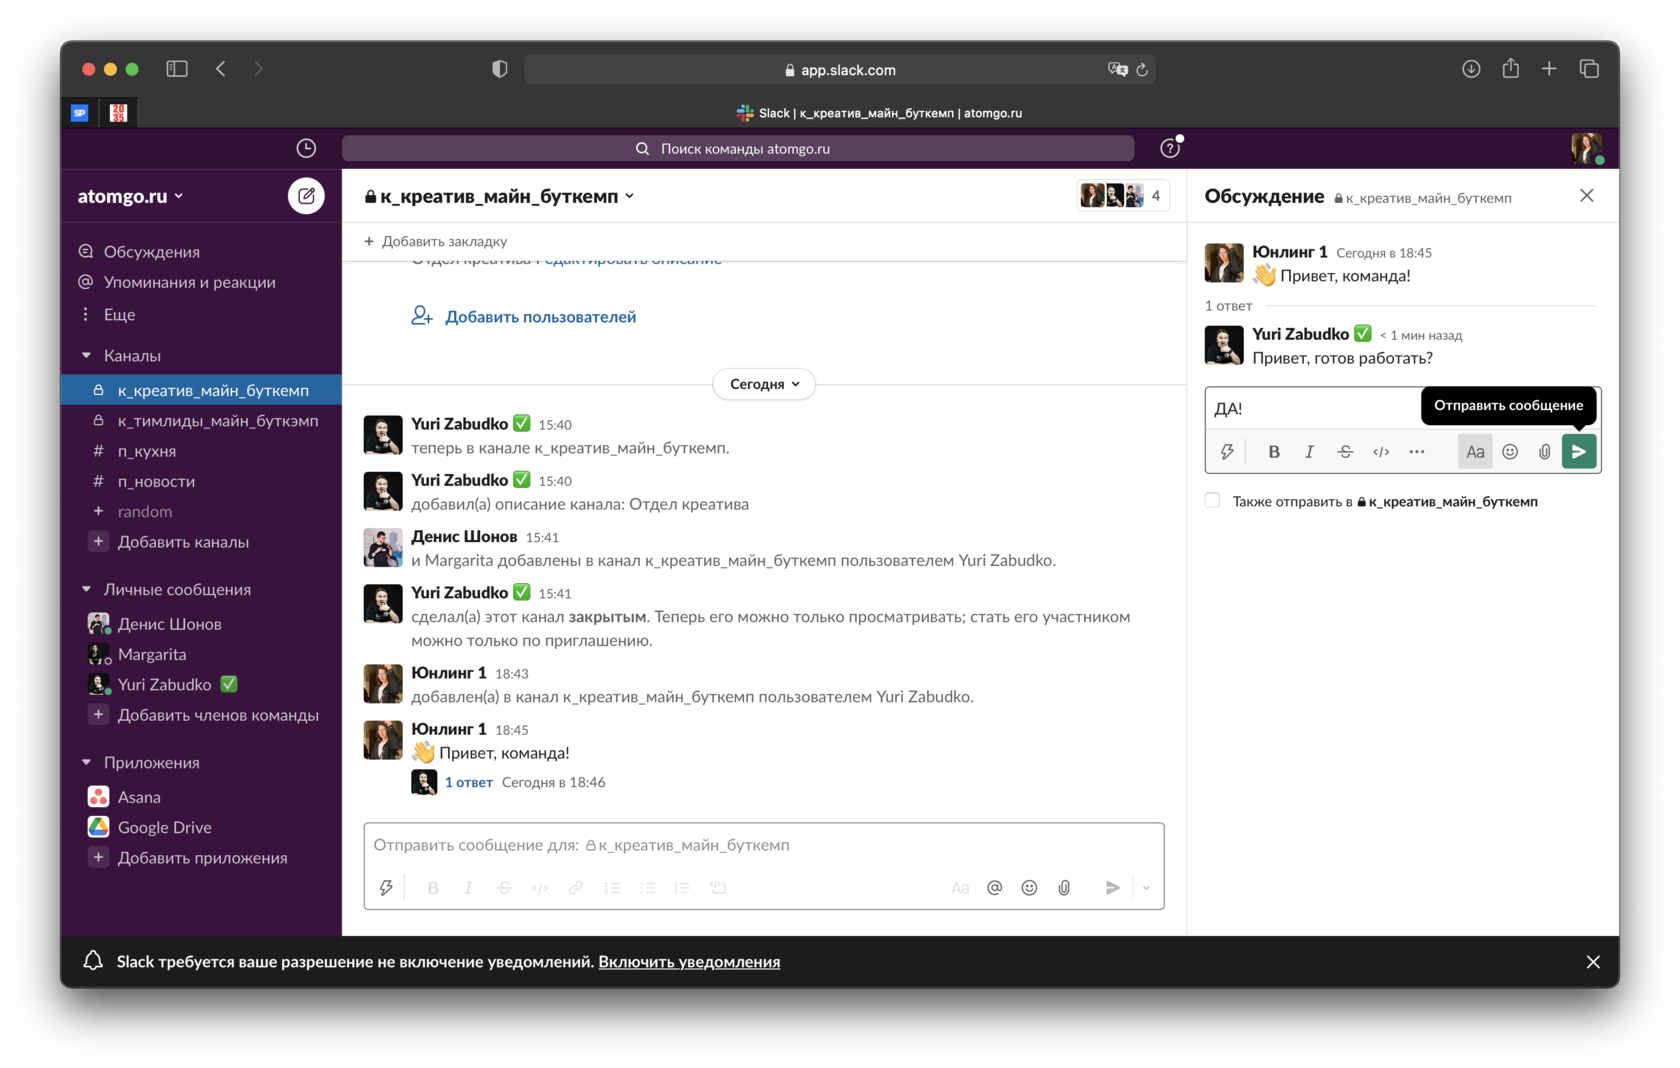Apply italic in the thread reply

[x=1309, y=452]
